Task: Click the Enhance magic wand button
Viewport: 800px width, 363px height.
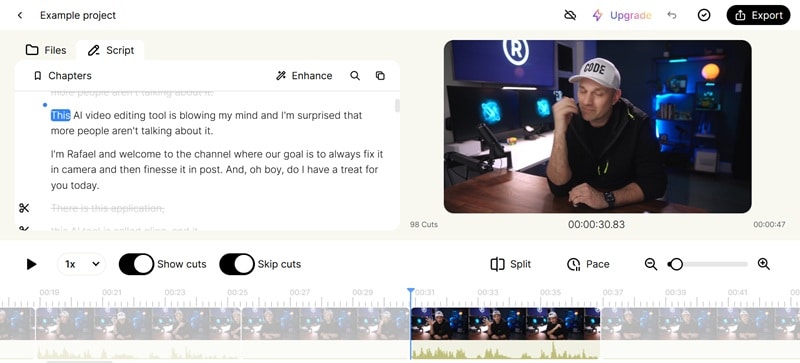Action: [x=304, y=76]
